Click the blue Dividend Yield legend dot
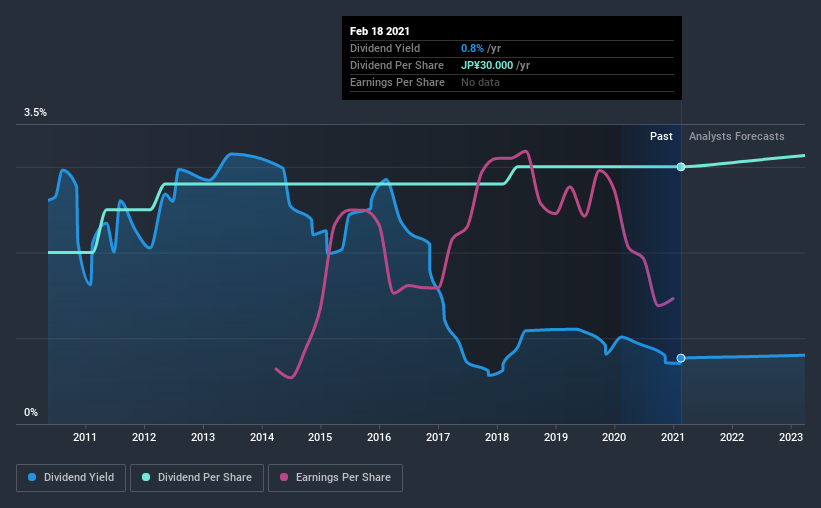This screenshot has width=821, height=508. click(32, 477)
